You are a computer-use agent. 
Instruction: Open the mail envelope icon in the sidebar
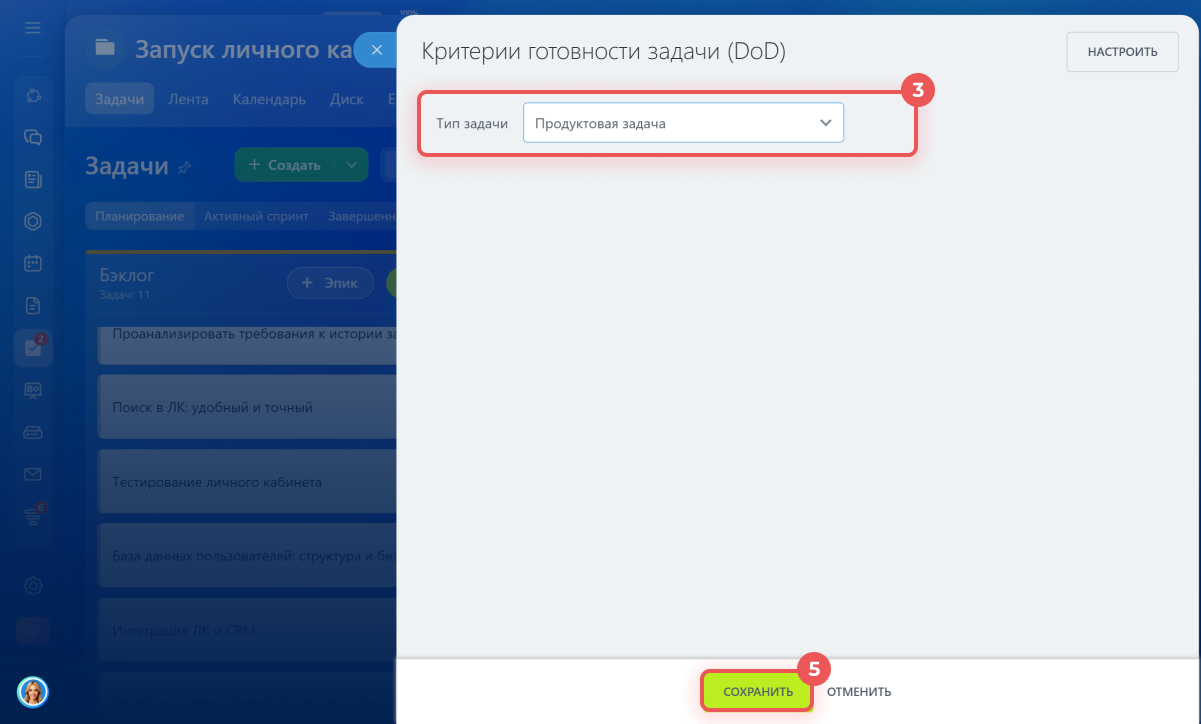tap(33, 474)
